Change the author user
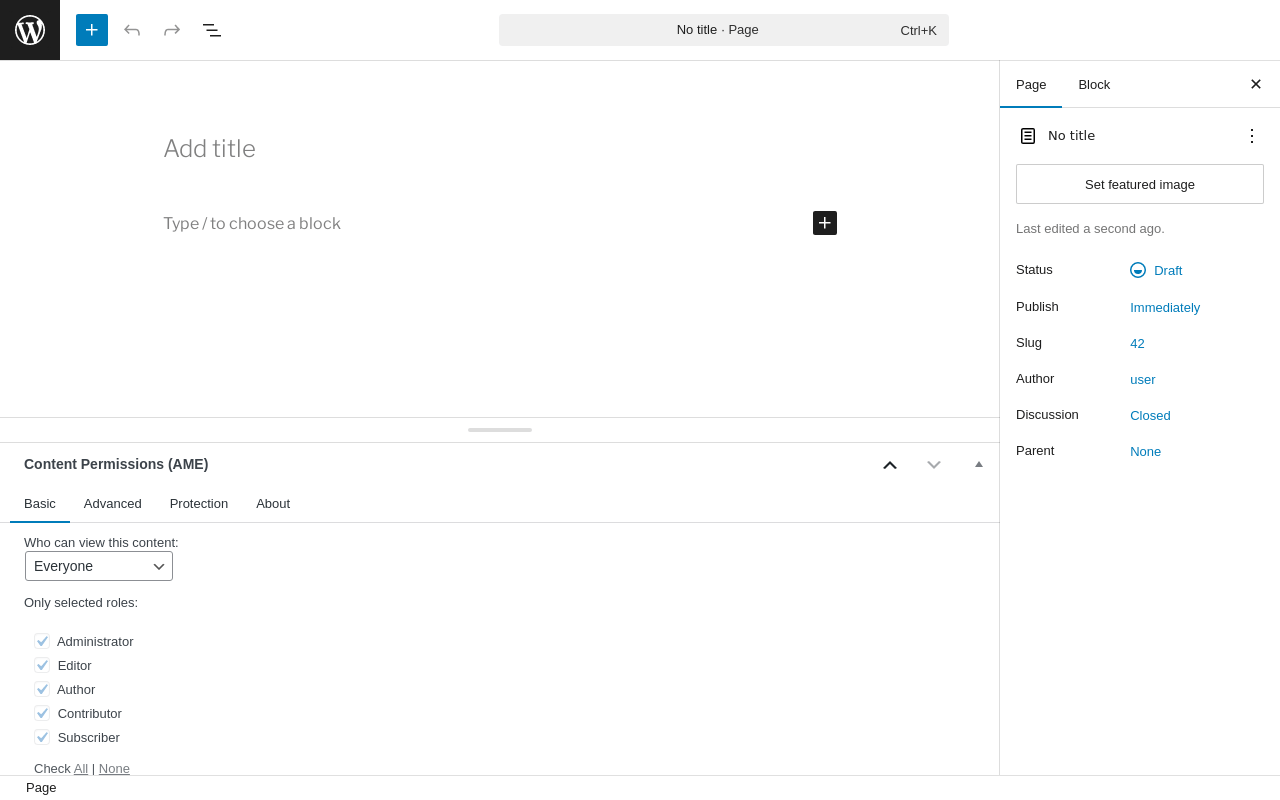1280x800 pixels. 1143,380
